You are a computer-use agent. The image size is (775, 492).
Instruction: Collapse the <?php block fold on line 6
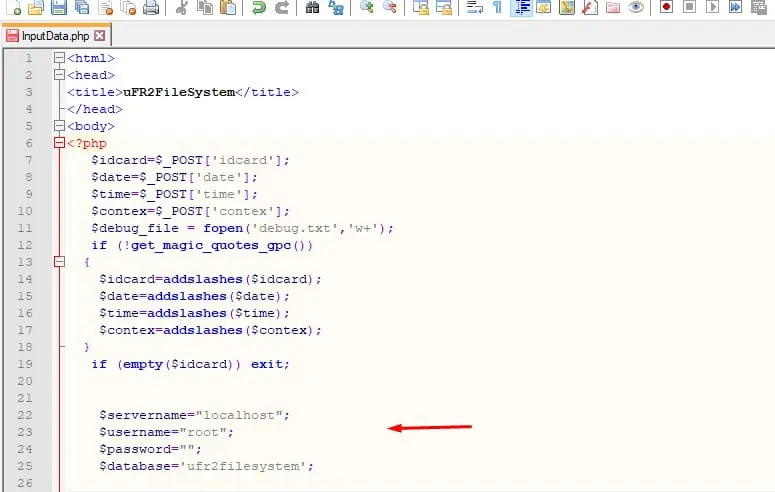tap(59, 143)
